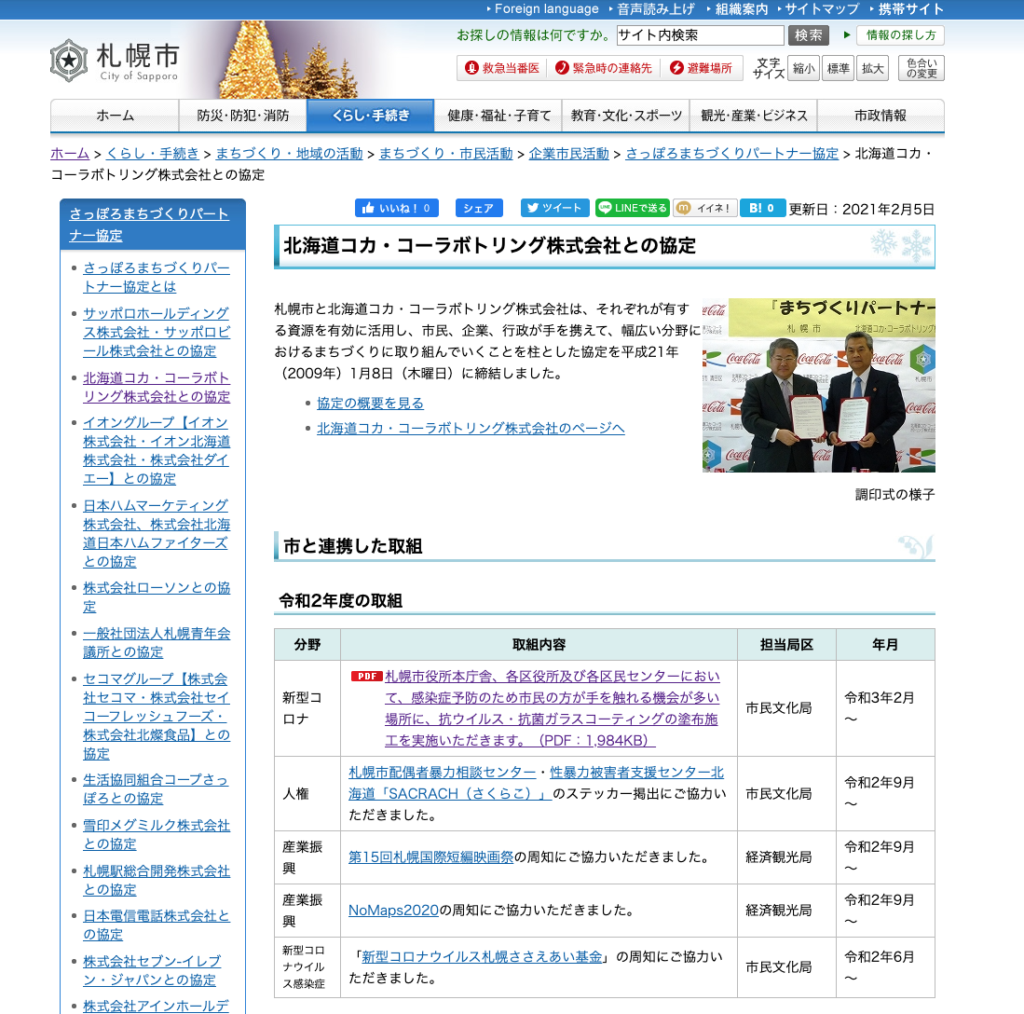Tweet this page with ツイート button
This screenshot has width=1024, height=1014.
pos(555,208)
